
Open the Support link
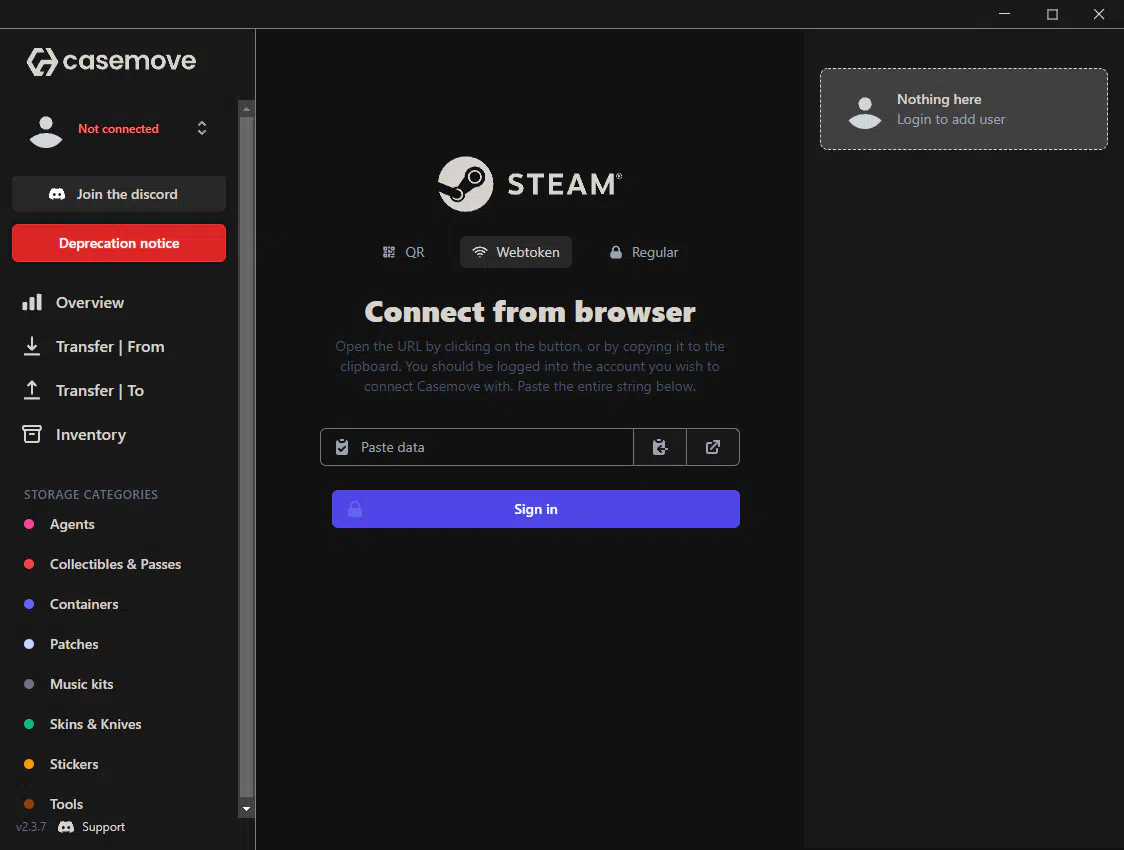[103, 827]
